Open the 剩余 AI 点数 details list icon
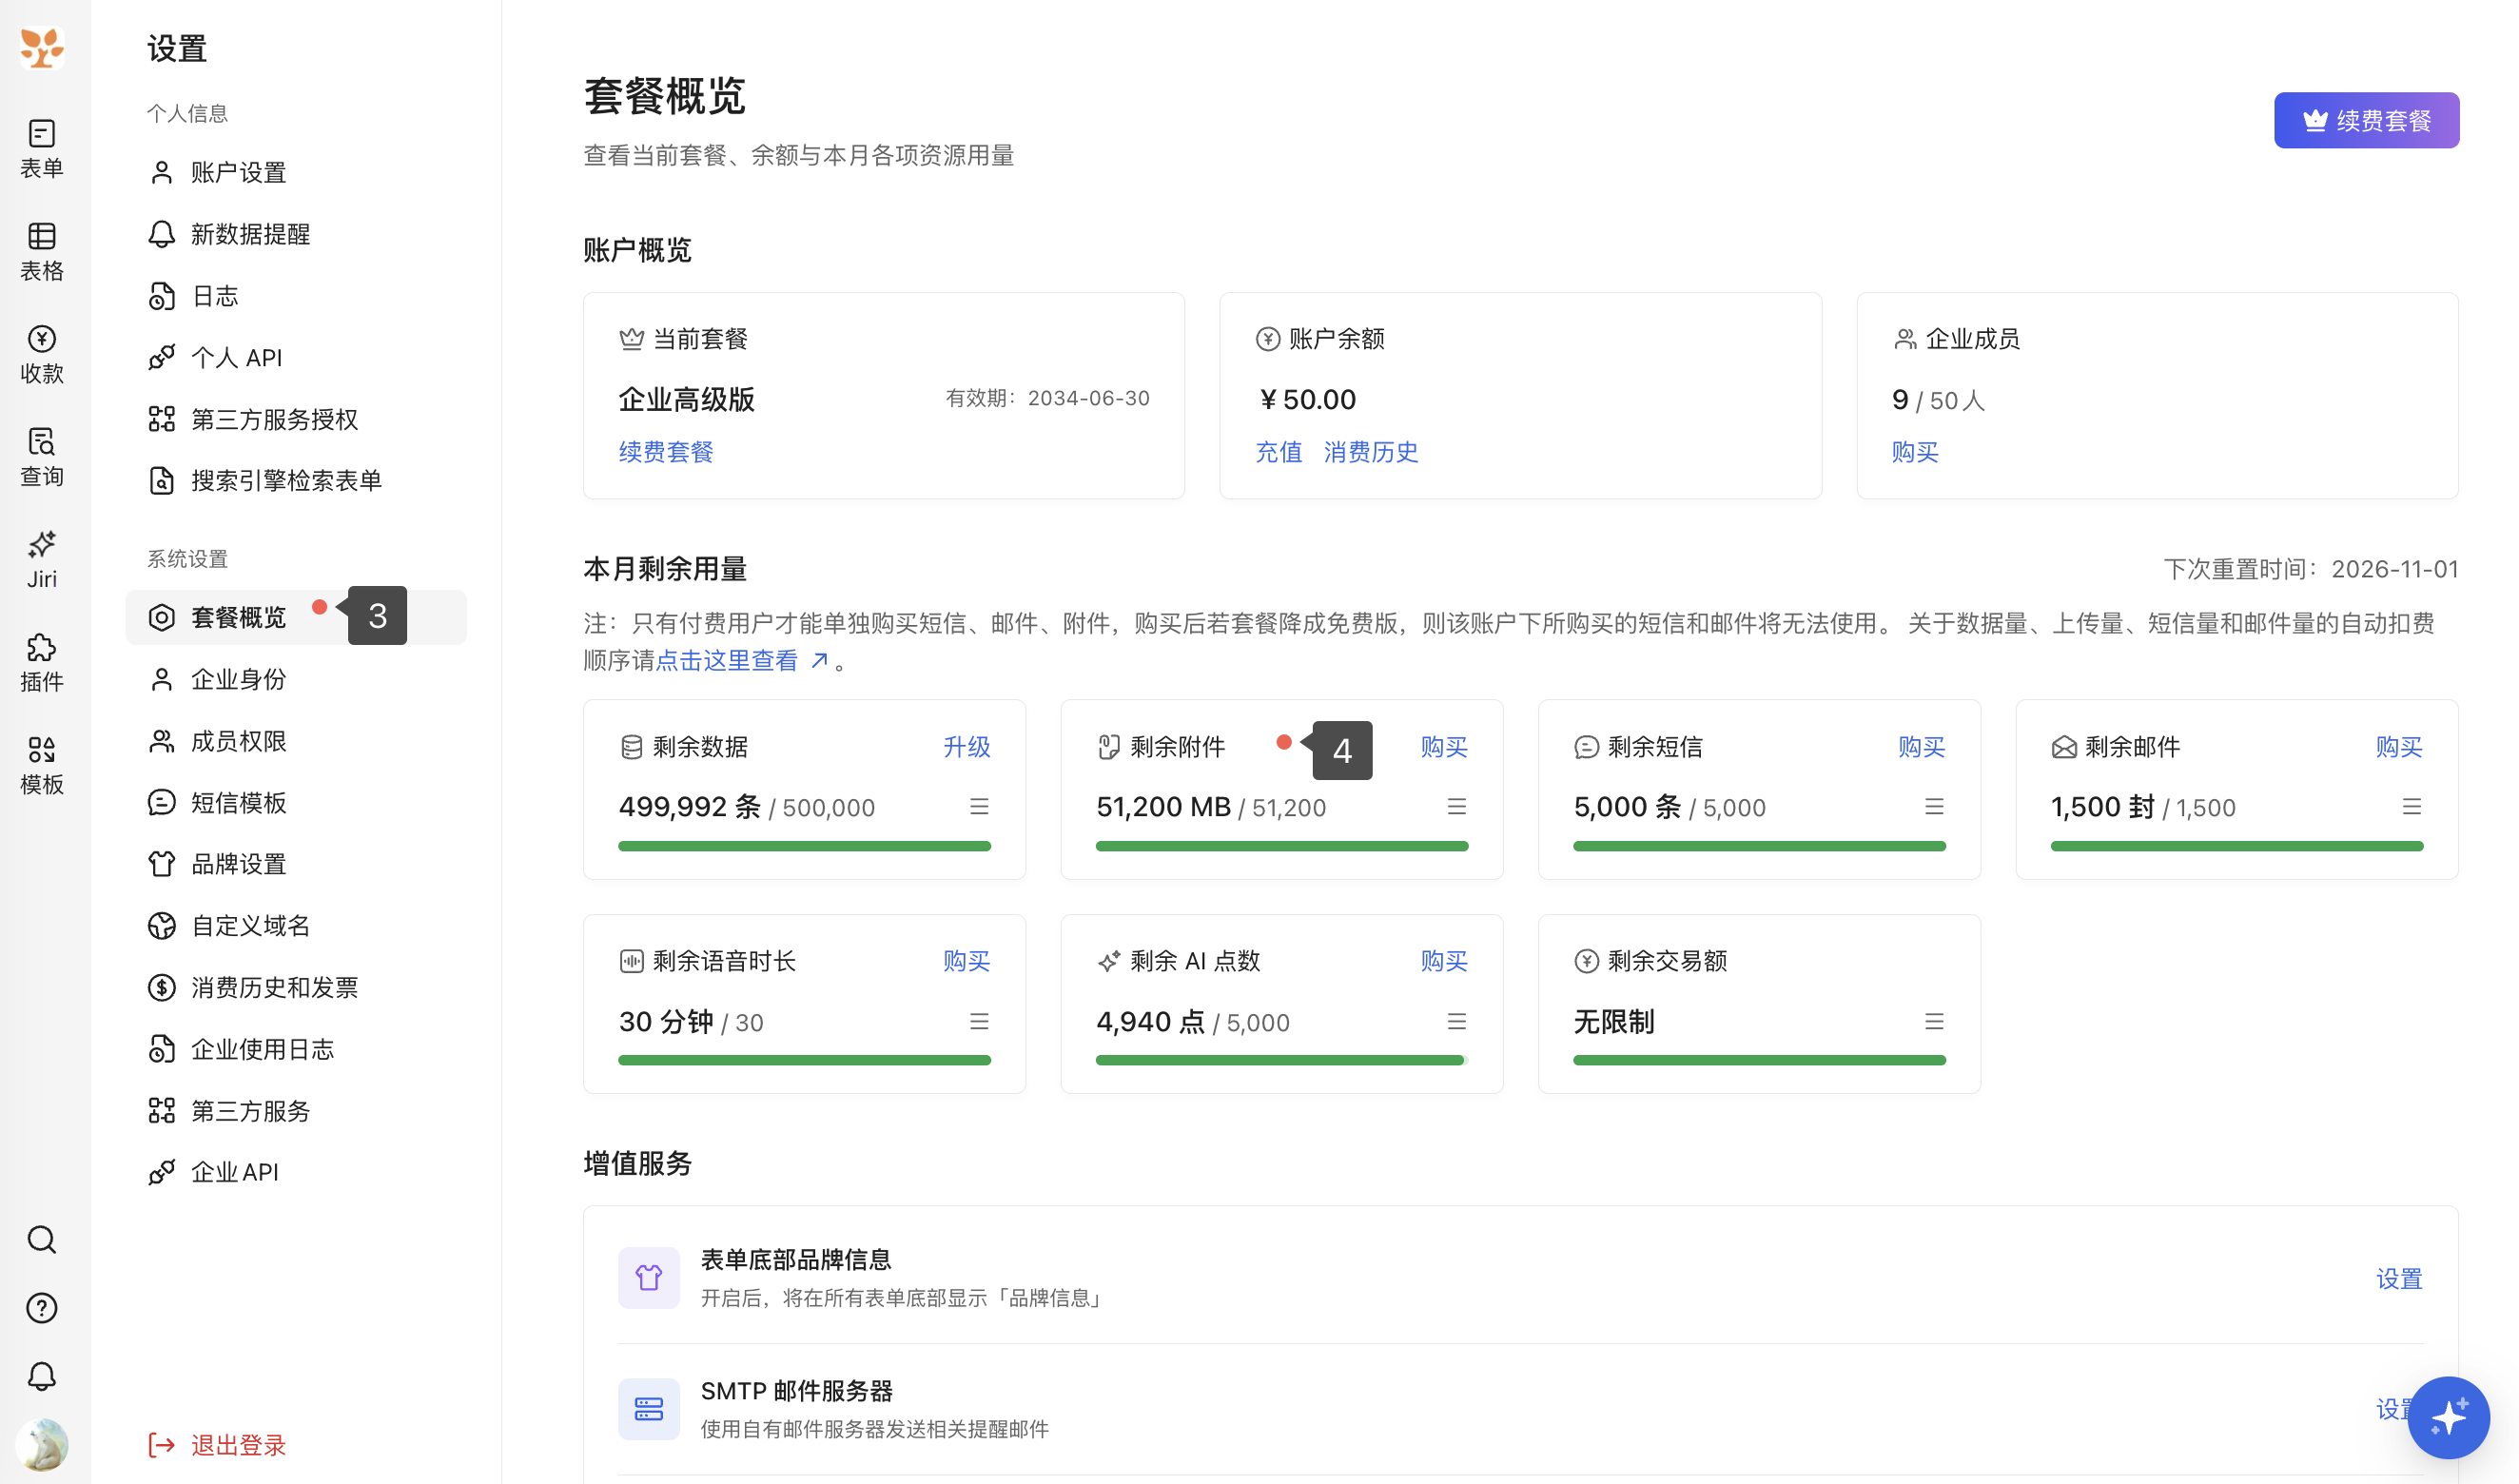 click(x=1456, y=1021)
